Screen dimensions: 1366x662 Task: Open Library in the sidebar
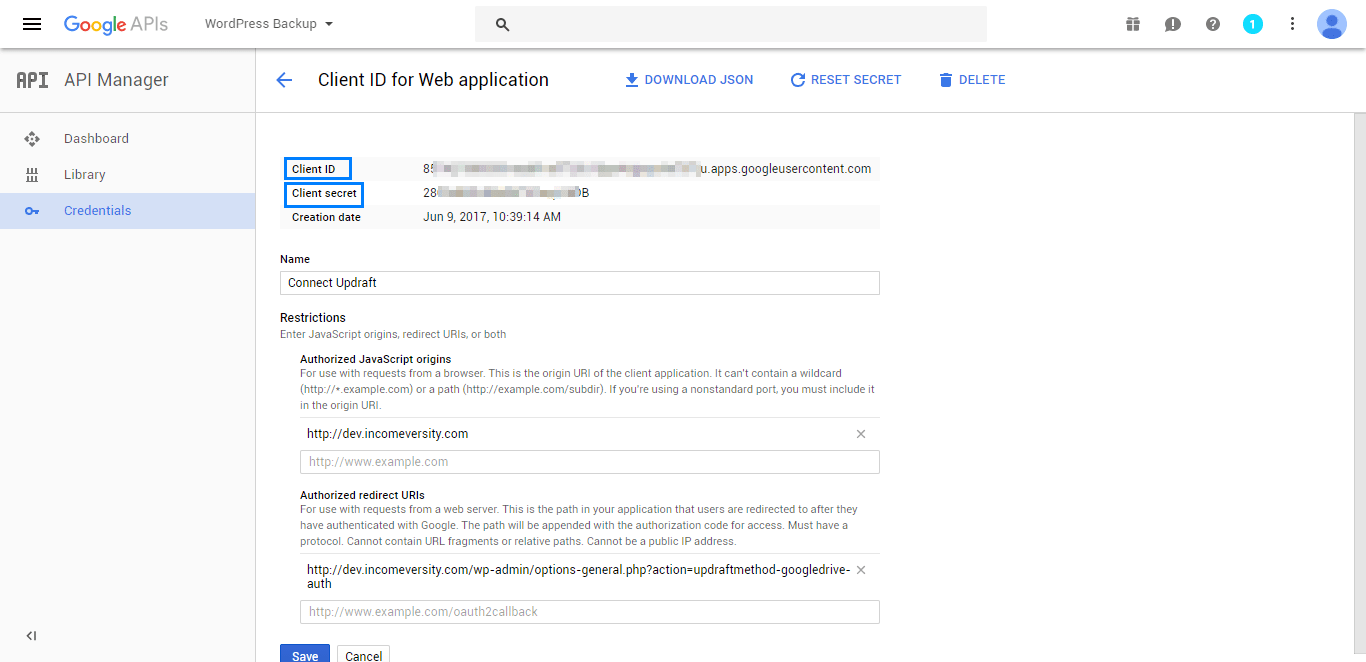tap(127, 175)
